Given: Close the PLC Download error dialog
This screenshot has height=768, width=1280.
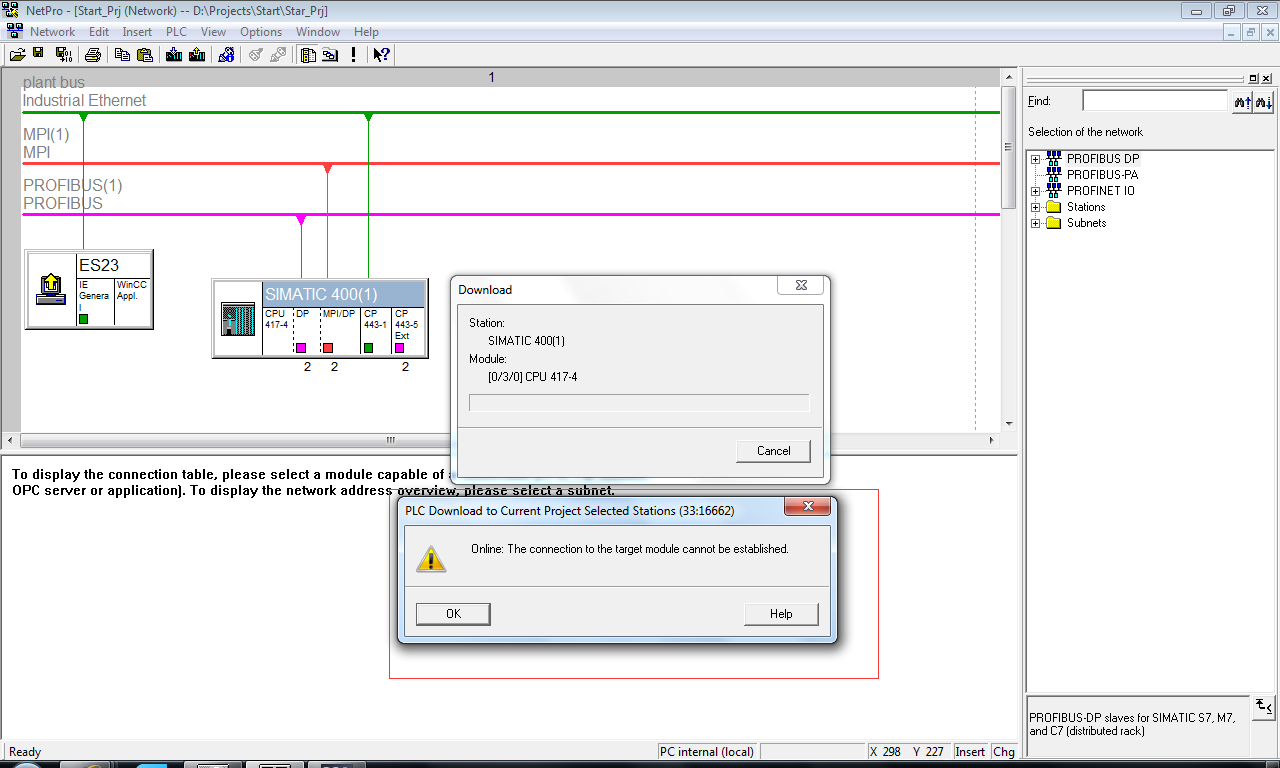Looking at the screenshot, I should 806,507.
